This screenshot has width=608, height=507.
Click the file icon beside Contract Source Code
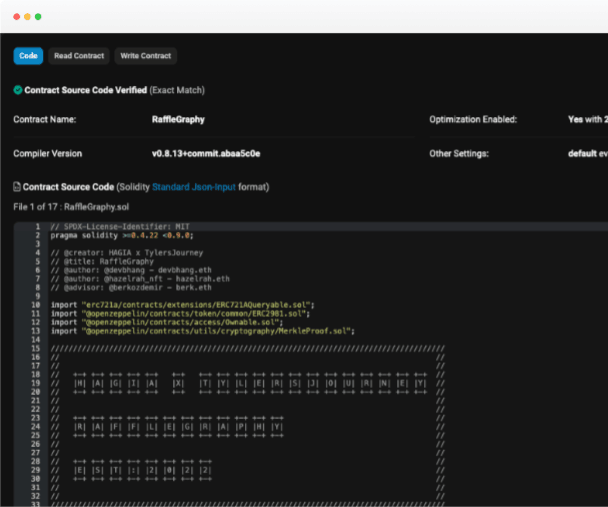[17, 187]
